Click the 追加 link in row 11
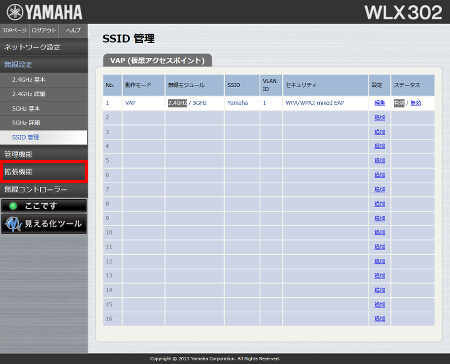Image resolution: width=450 pixels, height=364 pixels. tap(380, 247)
